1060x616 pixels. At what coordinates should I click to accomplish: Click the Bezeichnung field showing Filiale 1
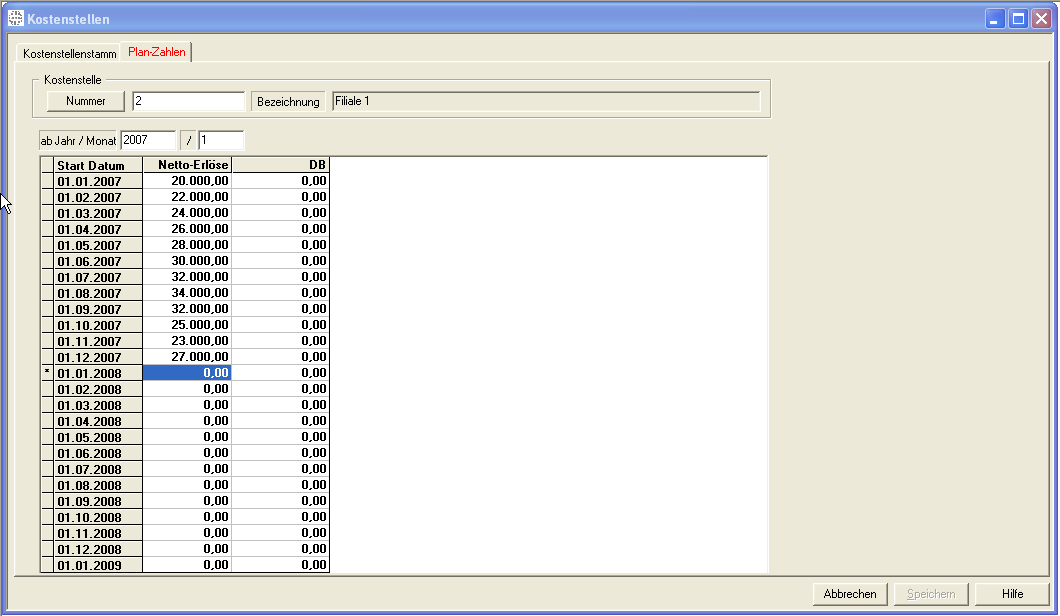click(545, 101)
